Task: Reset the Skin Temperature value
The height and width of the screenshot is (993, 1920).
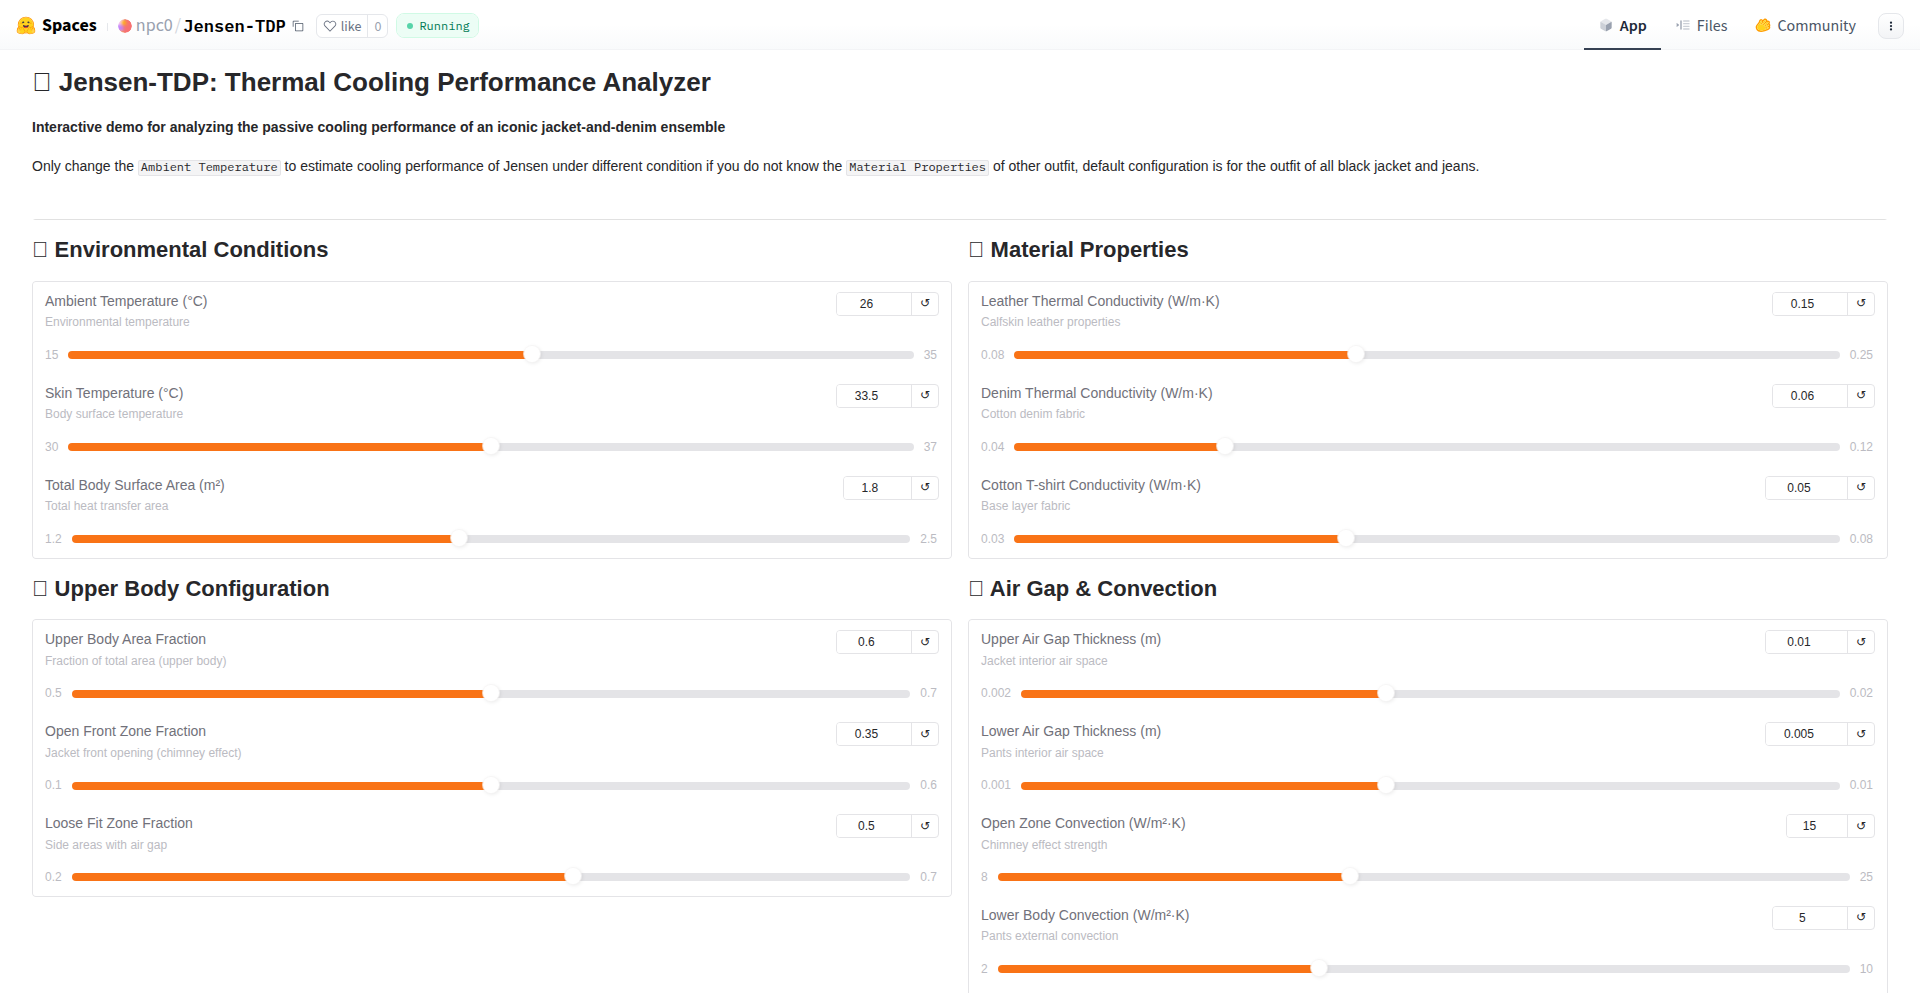Action: coord(925,395)
